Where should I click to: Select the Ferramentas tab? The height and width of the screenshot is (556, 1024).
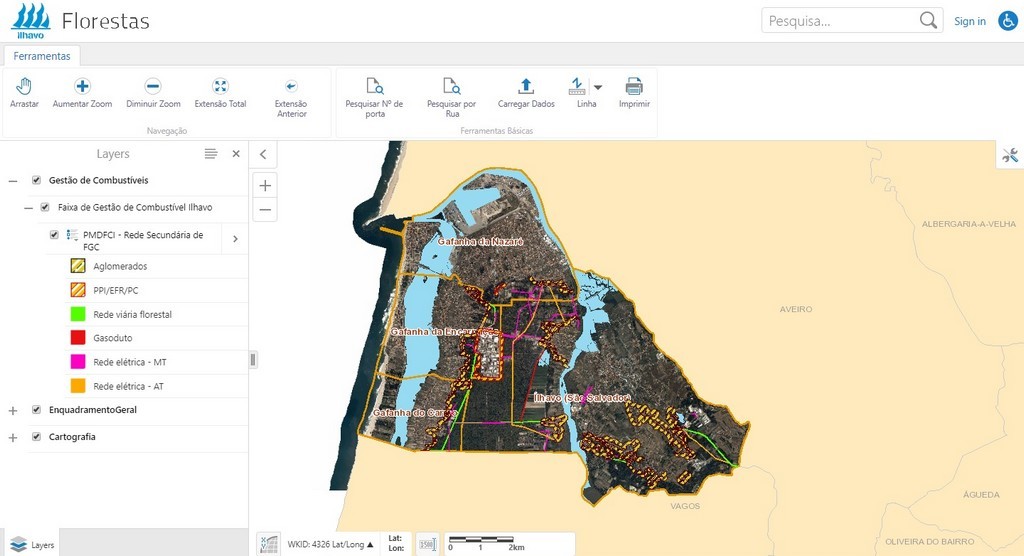(42, 56)
